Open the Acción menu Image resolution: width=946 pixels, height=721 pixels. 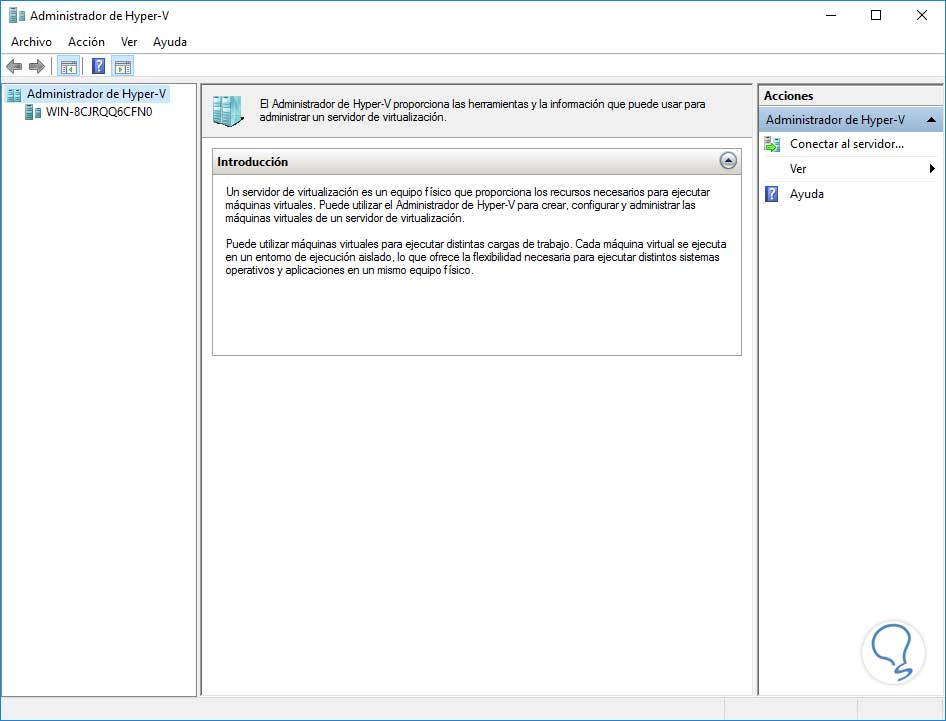pos(86,42)
